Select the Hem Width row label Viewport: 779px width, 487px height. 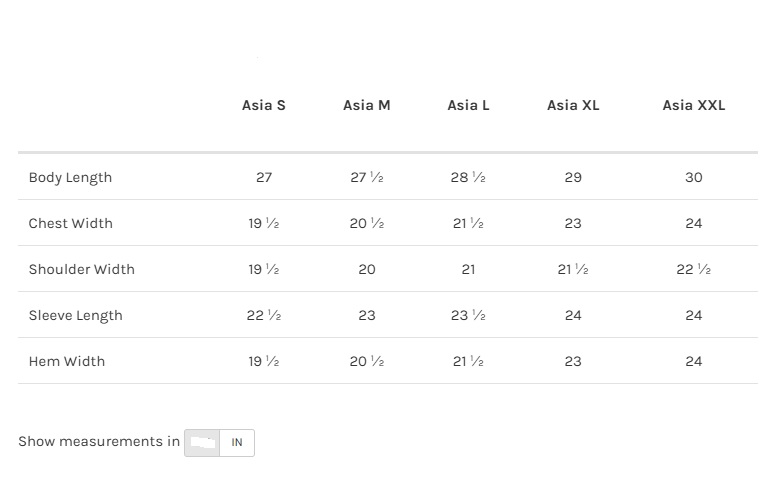66,361
